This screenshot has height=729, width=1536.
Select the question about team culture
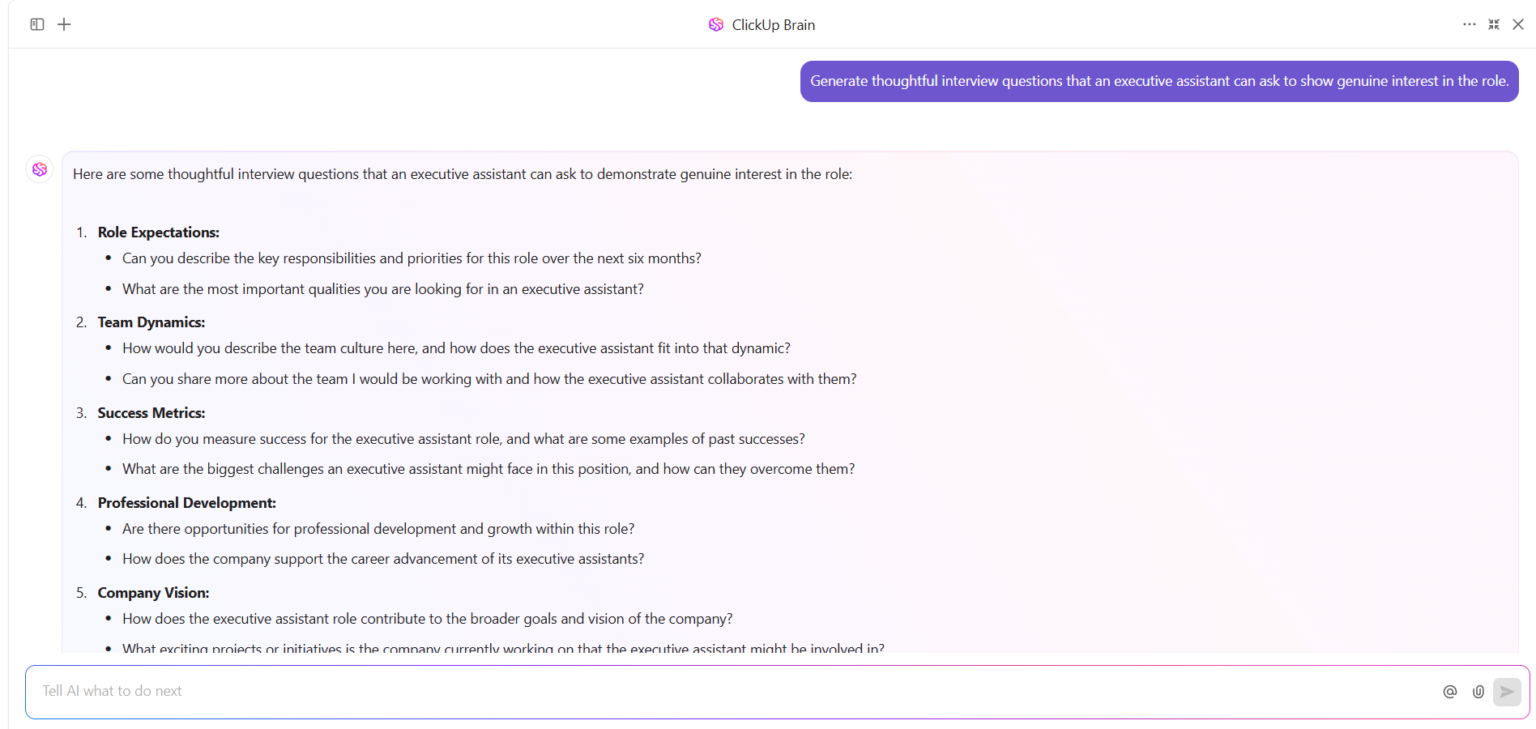point(455,348)
